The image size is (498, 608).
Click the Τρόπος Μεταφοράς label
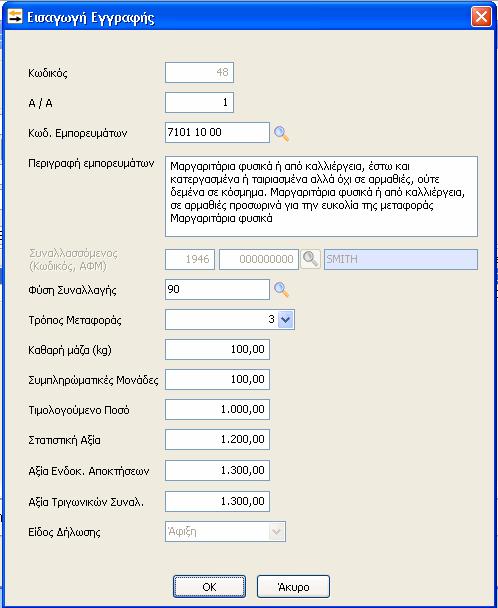[75, 320]
